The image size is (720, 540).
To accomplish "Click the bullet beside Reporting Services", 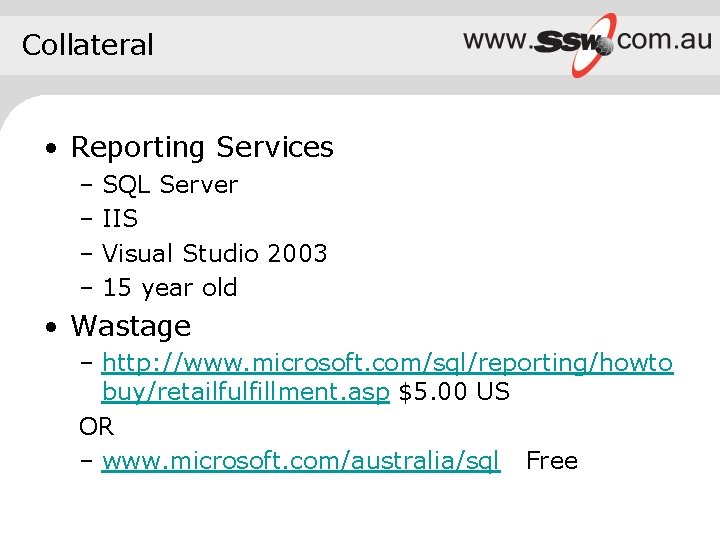I will click(49, 150).
